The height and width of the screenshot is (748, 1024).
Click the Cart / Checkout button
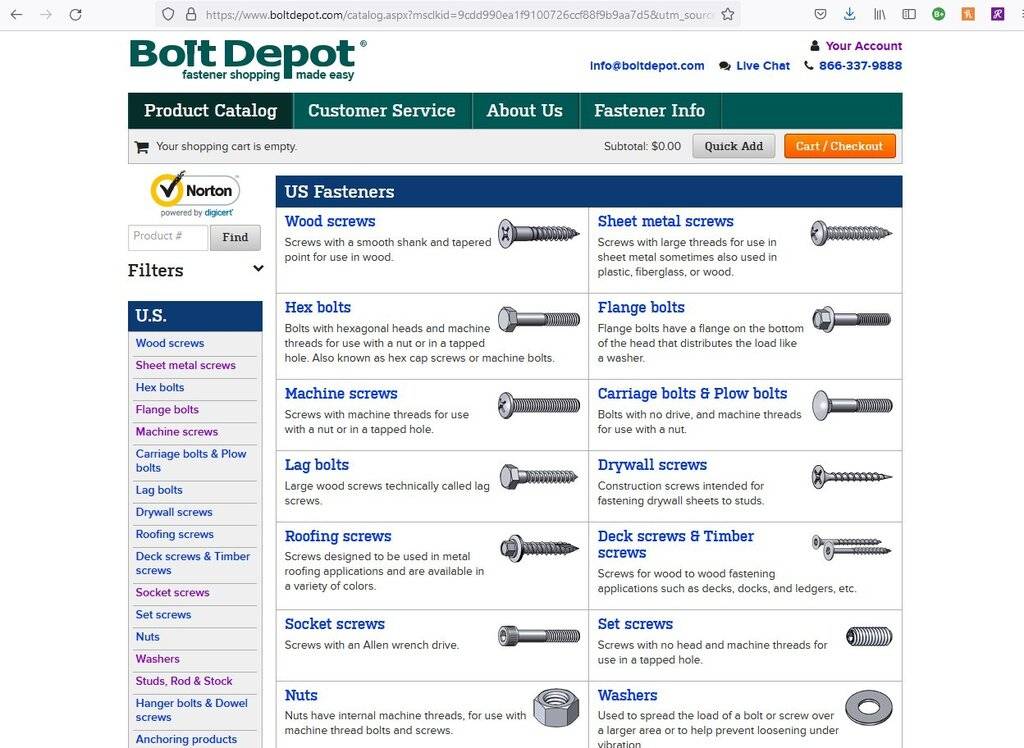pos(840,146)
